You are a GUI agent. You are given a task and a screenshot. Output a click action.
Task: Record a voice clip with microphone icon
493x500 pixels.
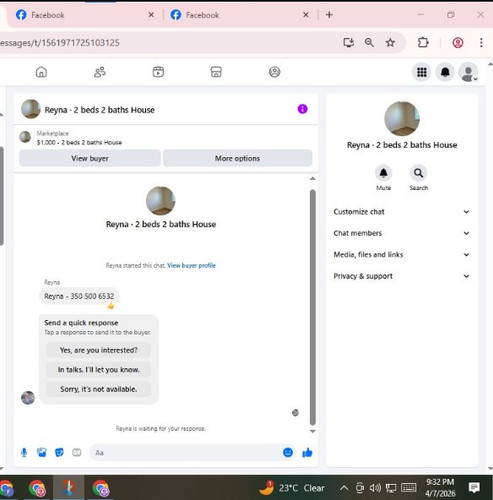24,453
